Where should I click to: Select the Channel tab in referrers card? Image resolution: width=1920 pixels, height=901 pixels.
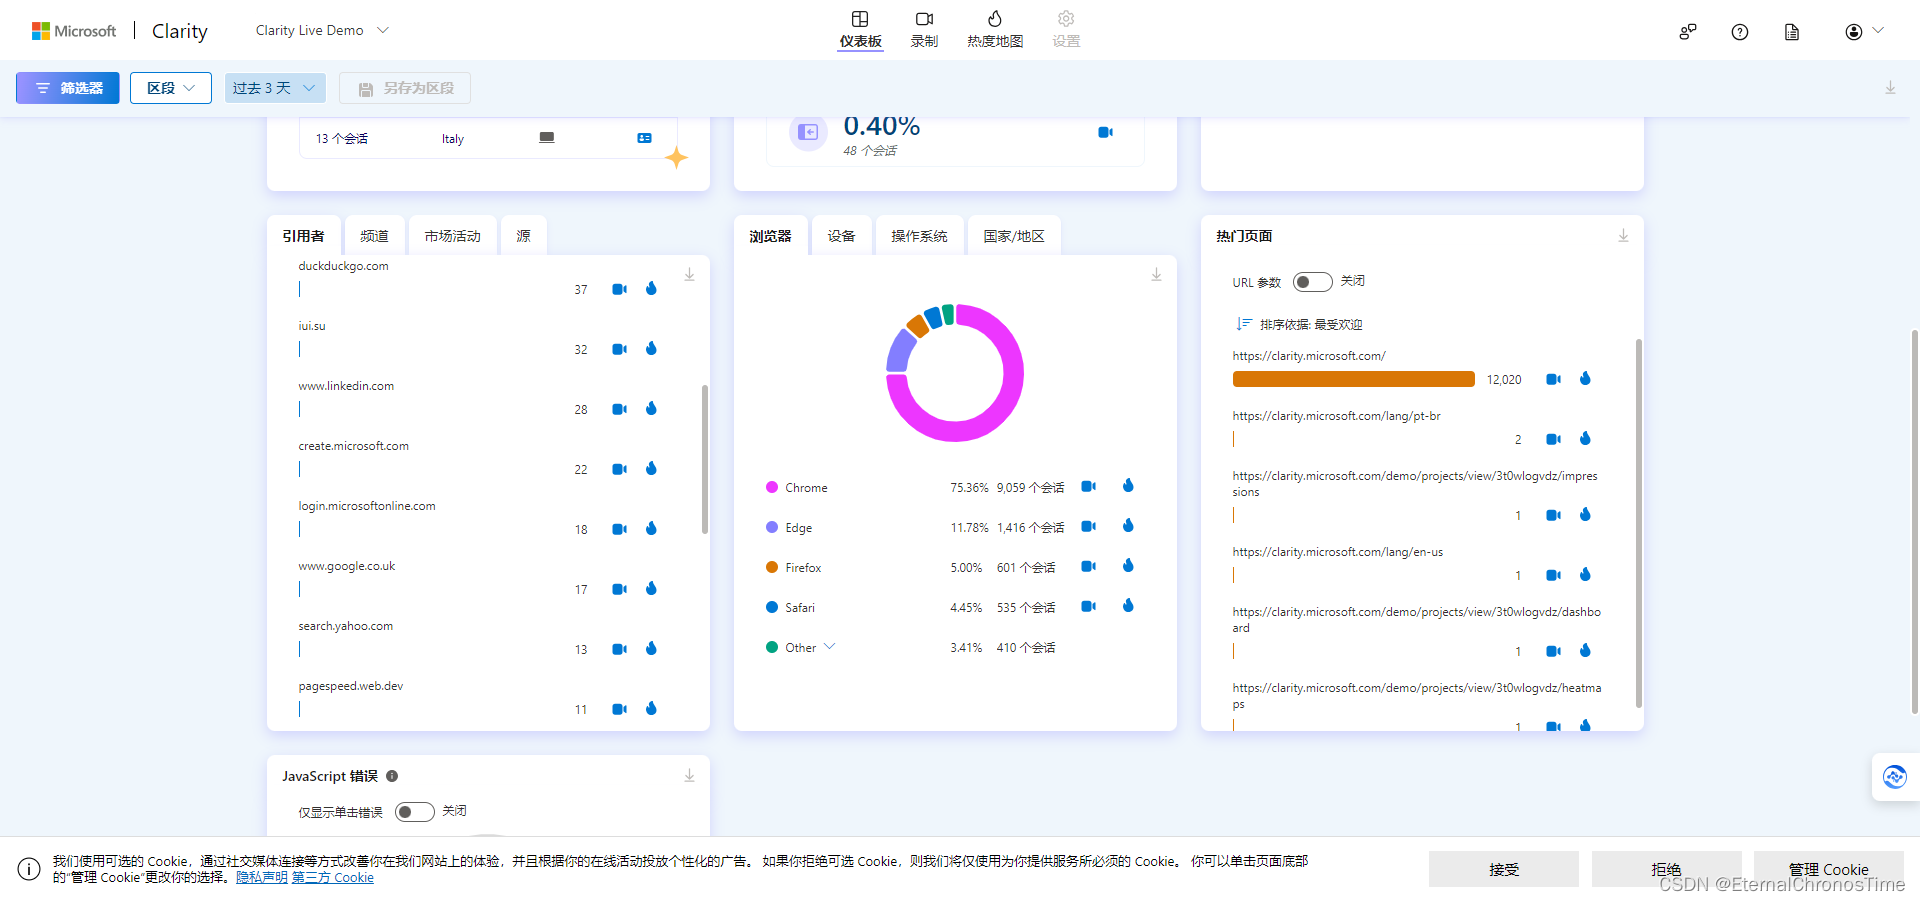375,236
